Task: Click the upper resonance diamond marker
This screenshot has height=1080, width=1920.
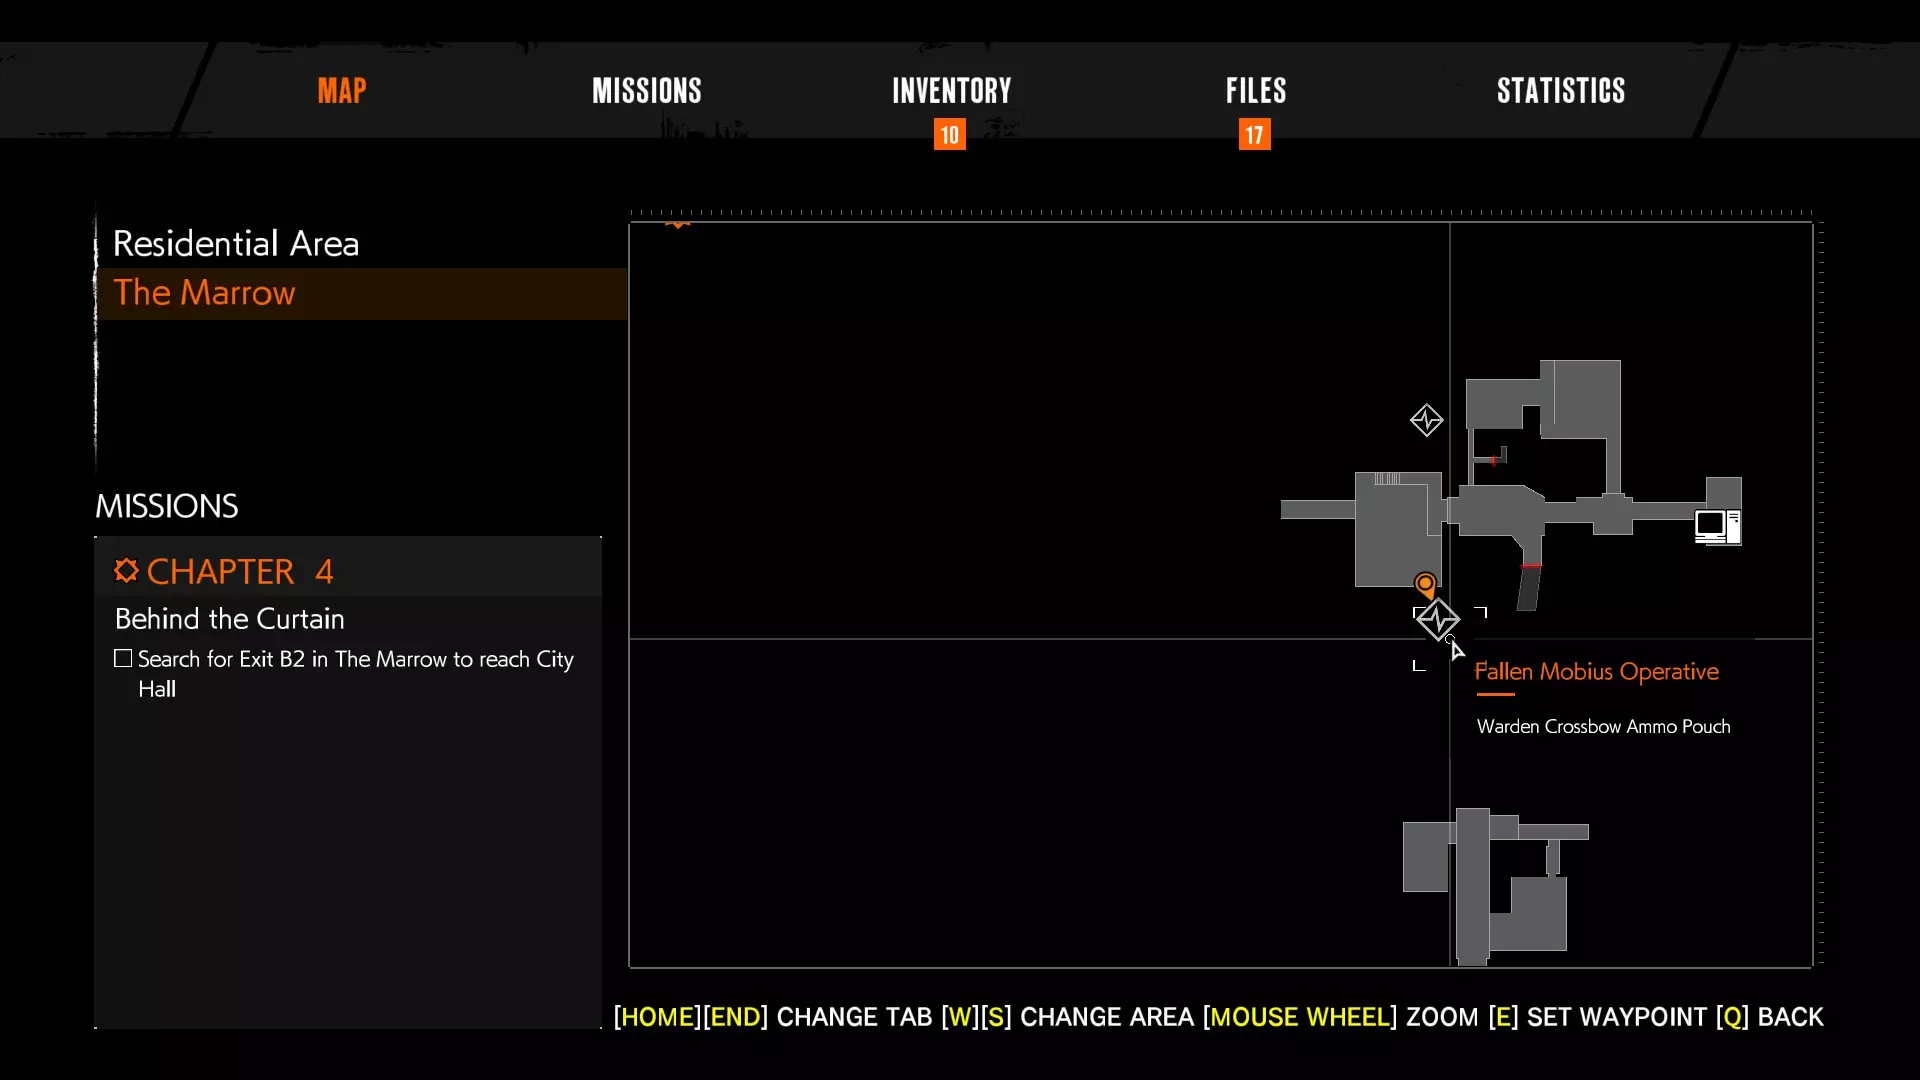Action: pos(1426,420)
